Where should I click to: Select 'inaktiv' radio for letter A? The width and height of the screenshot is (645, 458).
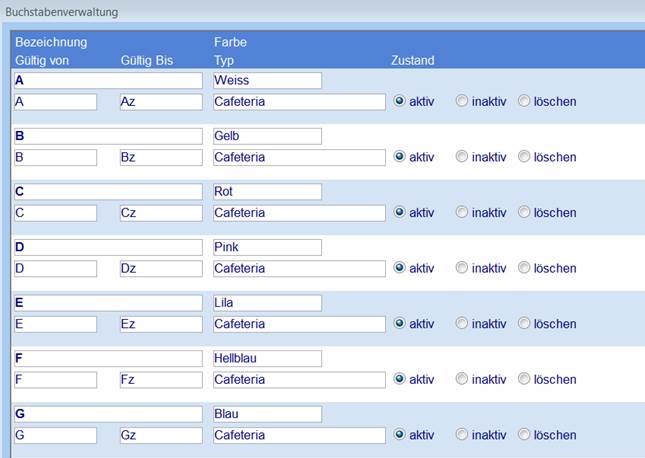point(462,101)
